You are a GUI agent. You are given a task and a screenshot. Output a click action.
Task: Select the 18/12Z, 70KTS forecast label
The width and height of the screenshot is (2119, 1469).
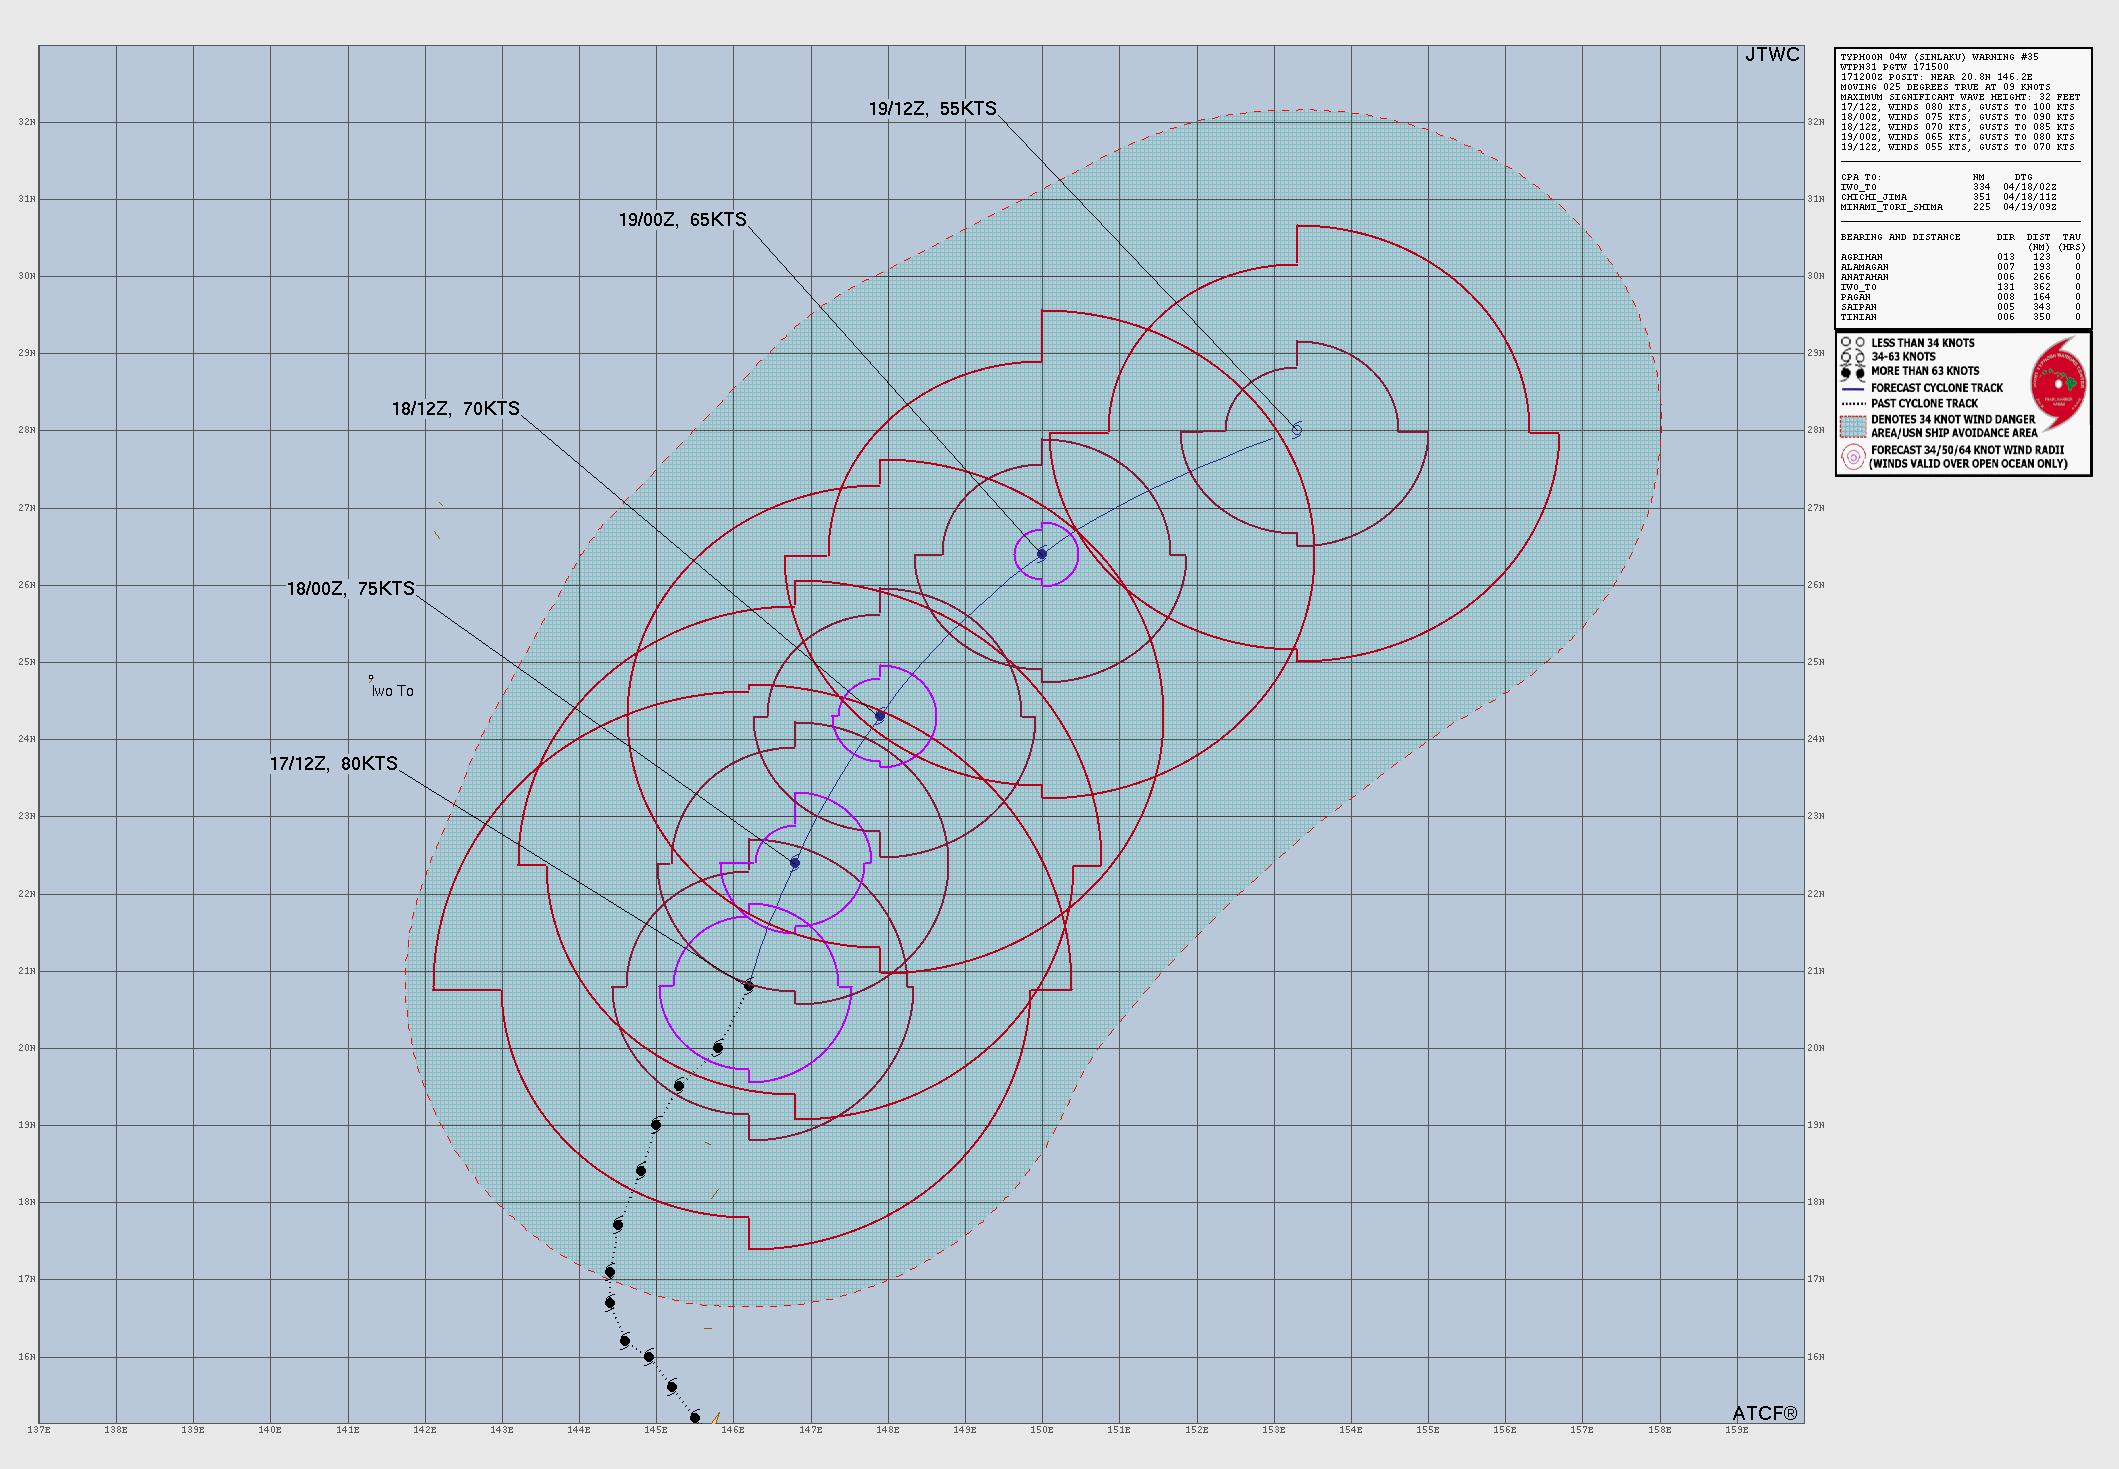[x=455, y=409]
